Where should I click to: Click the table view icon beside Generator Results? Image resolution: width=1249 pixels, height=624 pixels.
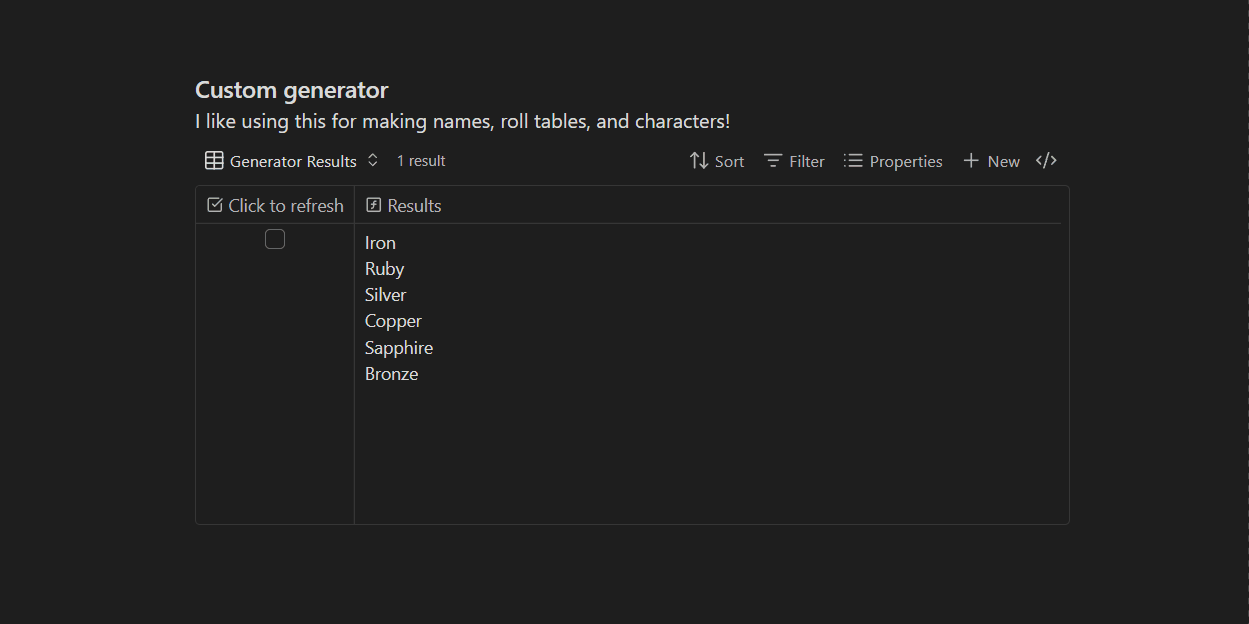[x=214, y=160]
